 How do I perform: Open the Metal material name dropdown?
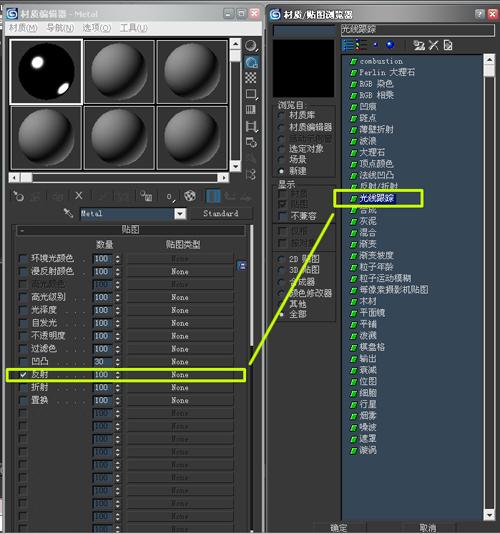[180, 214]
